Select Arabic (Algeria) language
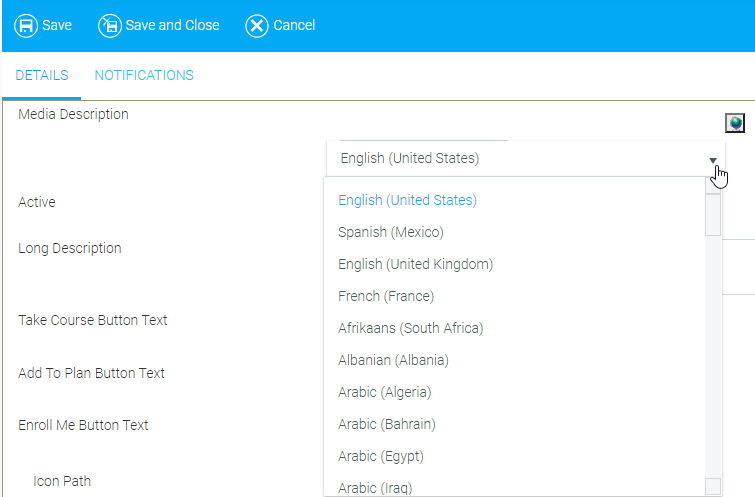The height and width of the screenshot is (497, 755). pyautogui.click(x=385, y=392)
